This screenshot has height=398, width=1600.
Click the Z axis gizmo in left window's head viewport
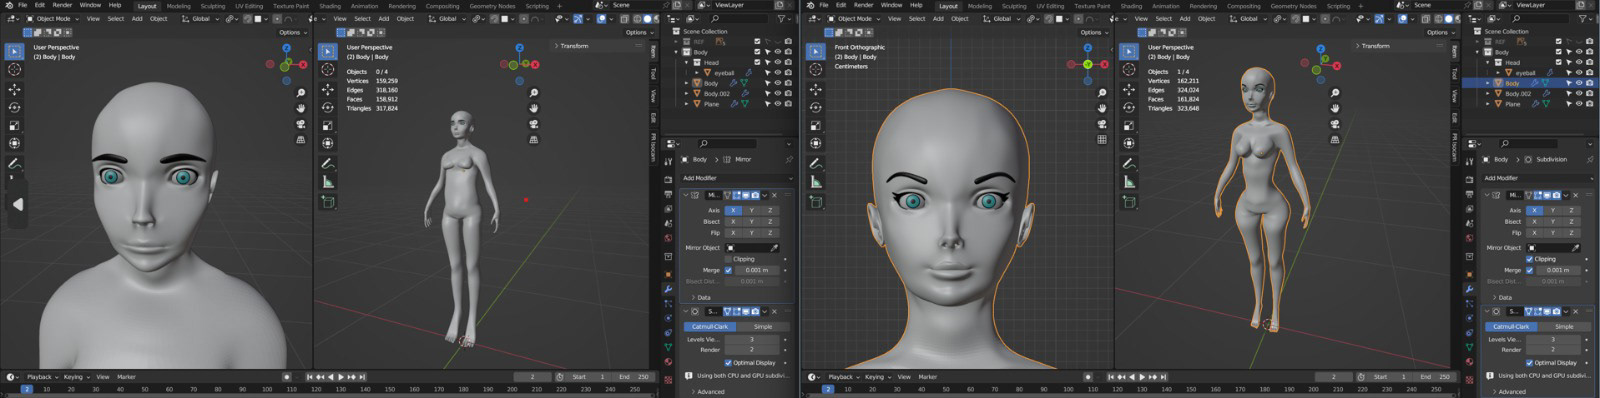pos(286,48)
